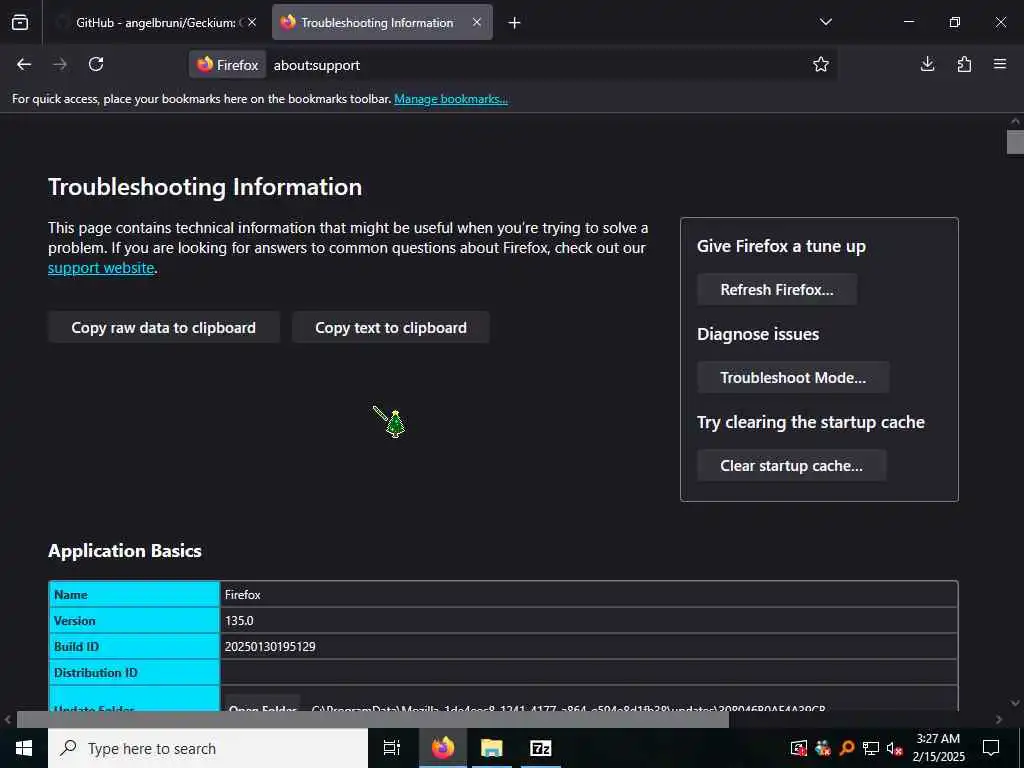Click Copy text to clipboard
The width and height of the screenshot is (1024, 768).
(x=391, y=327)
